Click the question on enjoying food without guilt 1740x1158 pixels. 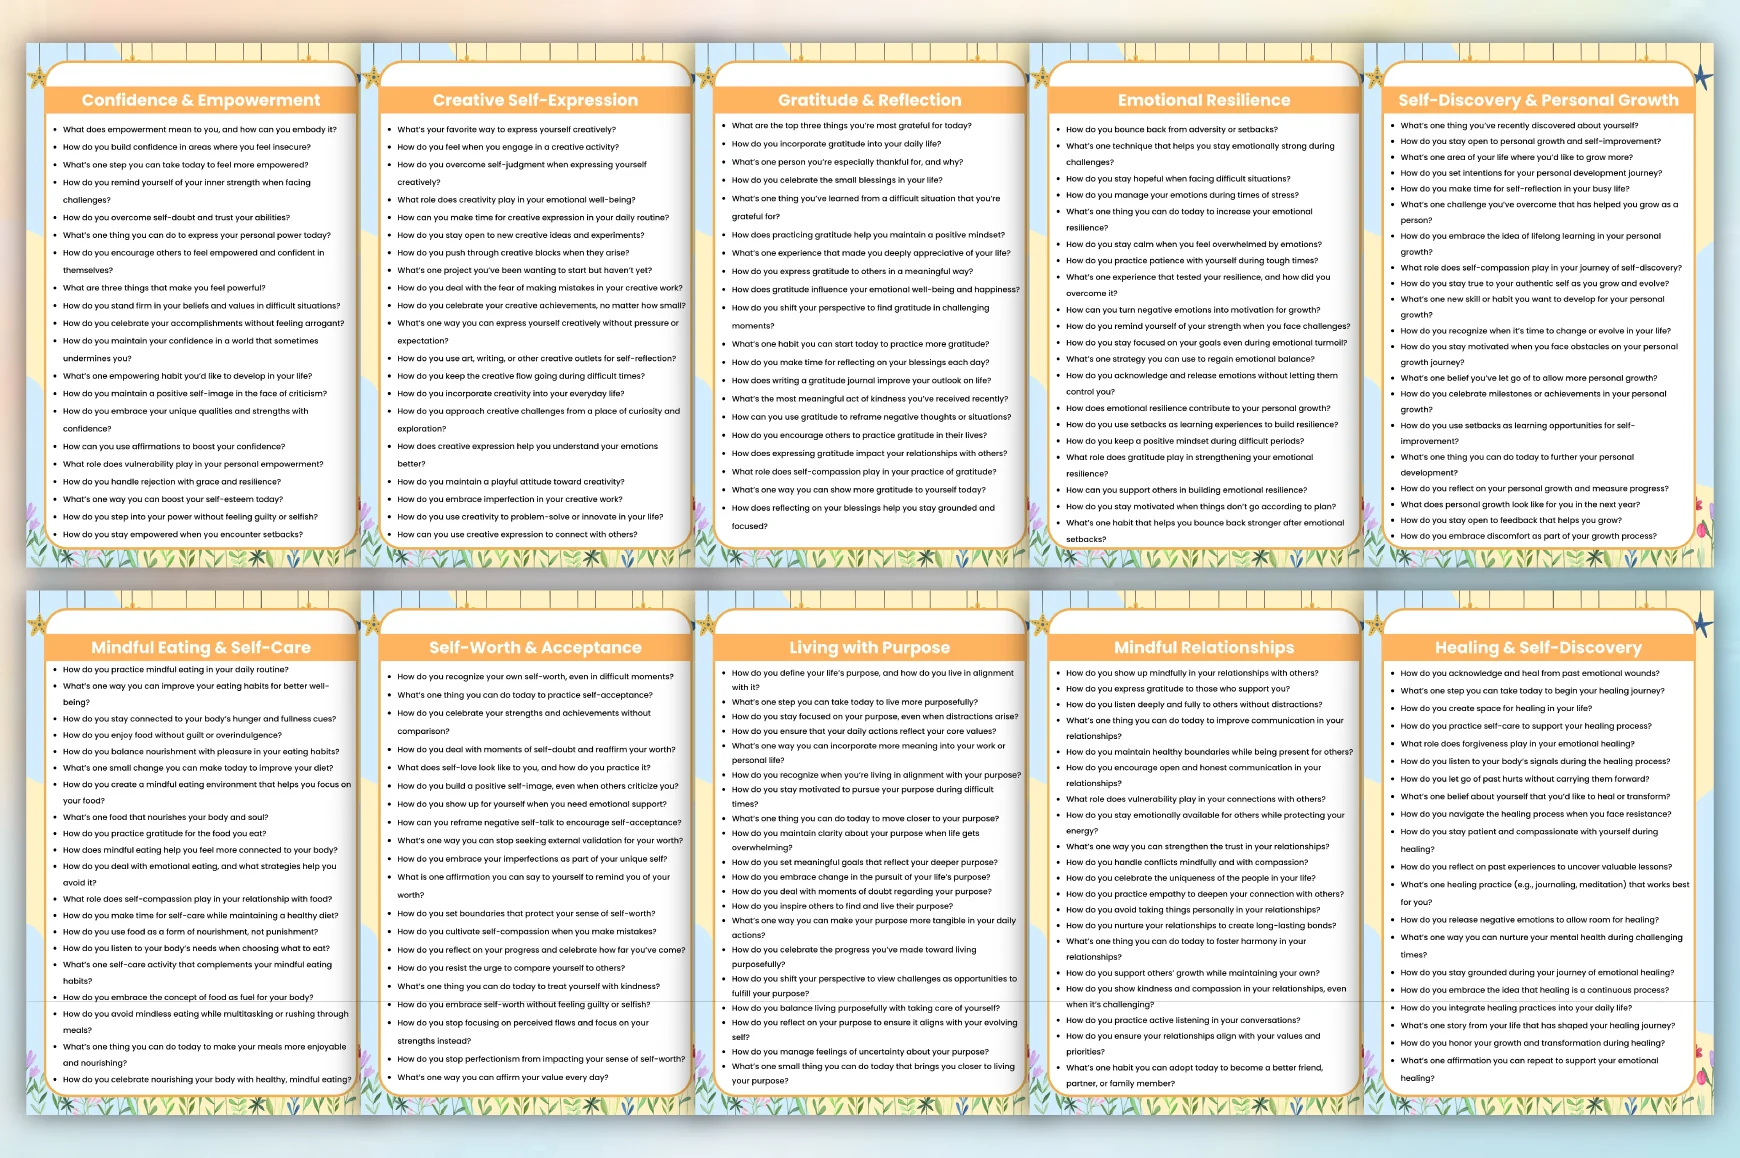coord(172,735)
